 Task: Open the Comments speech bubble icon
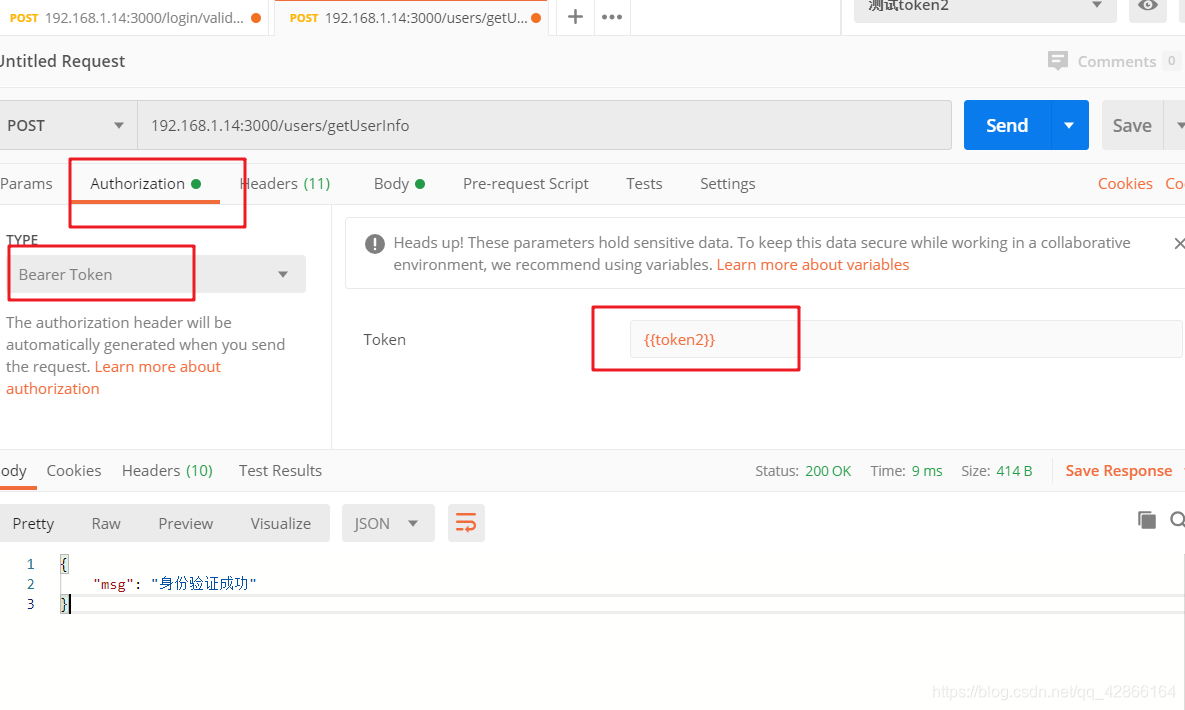tap(1058, 61)
